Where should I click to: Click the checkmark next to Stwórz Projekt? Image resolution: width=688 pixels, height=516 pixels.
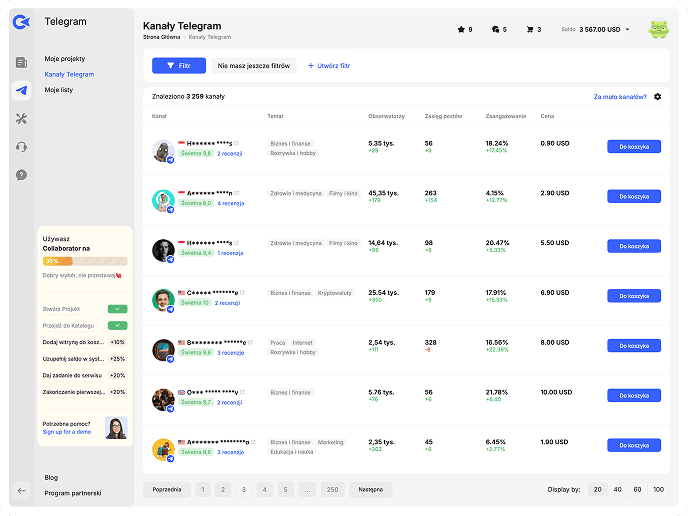pos(118,310)
